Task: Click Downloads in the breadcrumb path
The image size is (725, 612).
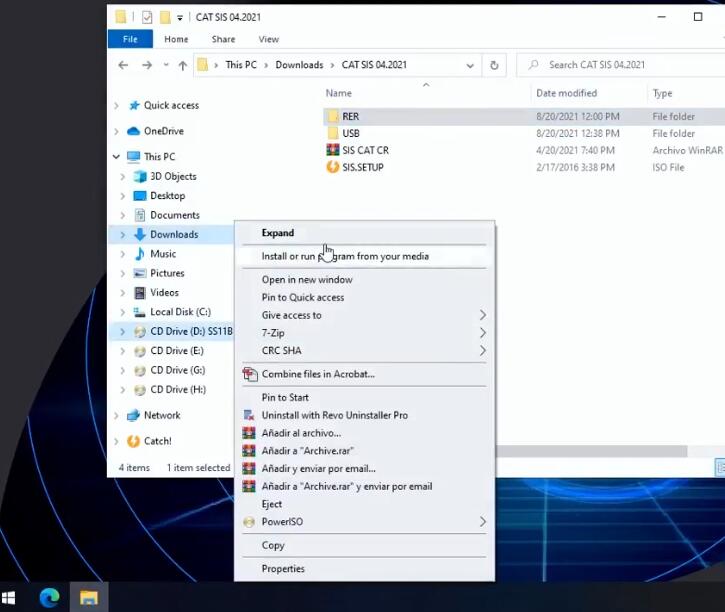Action: 299,65
